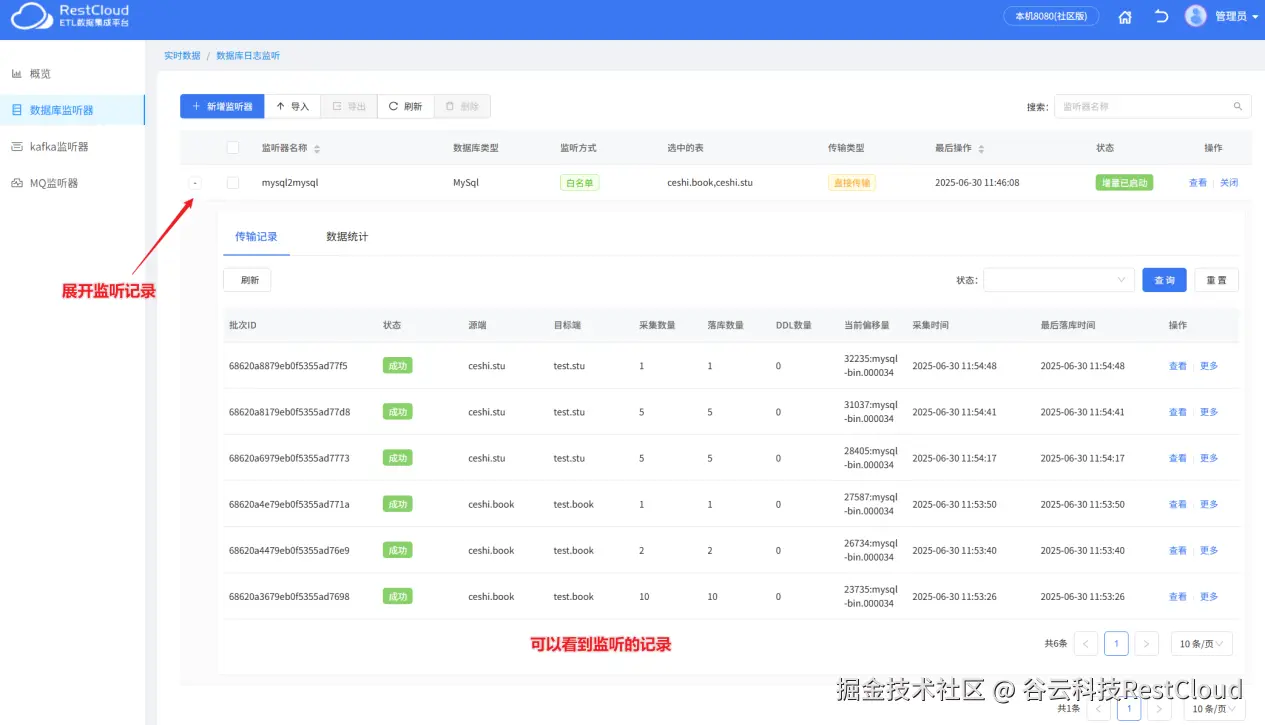Click 查看 for batch 68620a8179eb0f5355ad77d8
The width and height of the screenshot is (1265, 725).
[1178, 412]
